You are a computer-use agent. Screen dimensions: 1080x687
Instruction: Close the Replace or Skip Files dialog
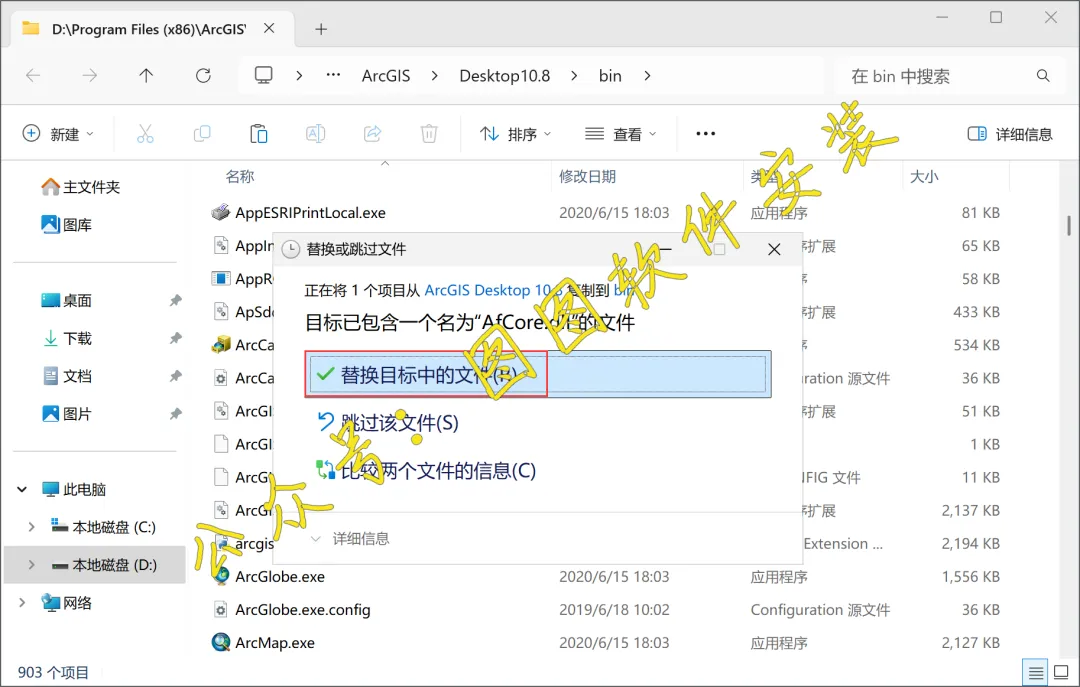[774, 249]
